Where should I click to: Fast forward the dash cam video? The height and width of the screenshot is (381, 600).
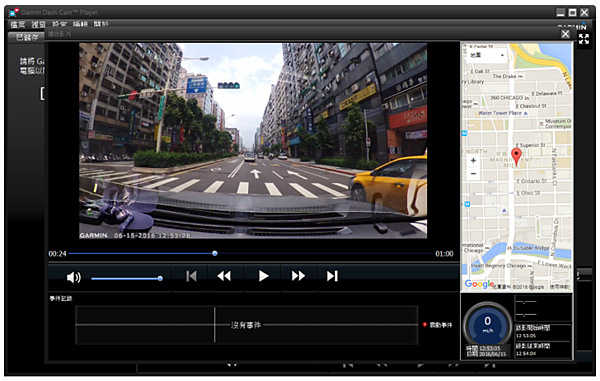click(x=298, y=276)
